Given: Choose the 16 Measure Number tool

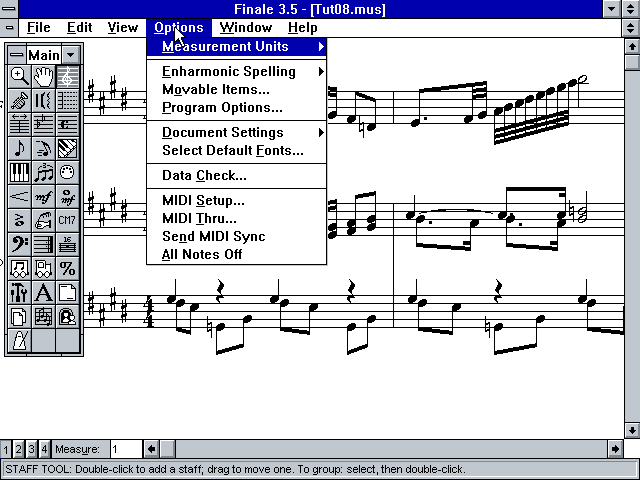Looking at the screenshot, I should tap(67, 245).
